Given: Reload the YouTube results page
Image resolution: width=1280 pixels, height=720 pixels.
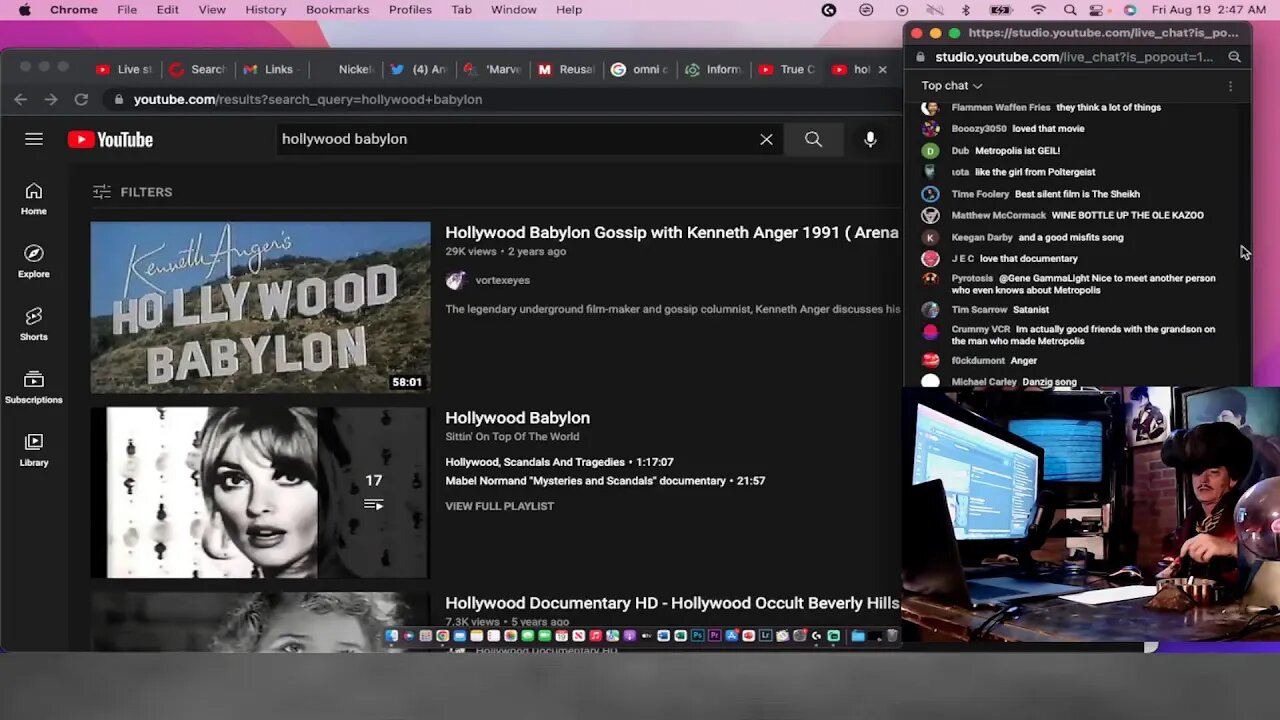Looking at the screenshot, I should (81, 99).
